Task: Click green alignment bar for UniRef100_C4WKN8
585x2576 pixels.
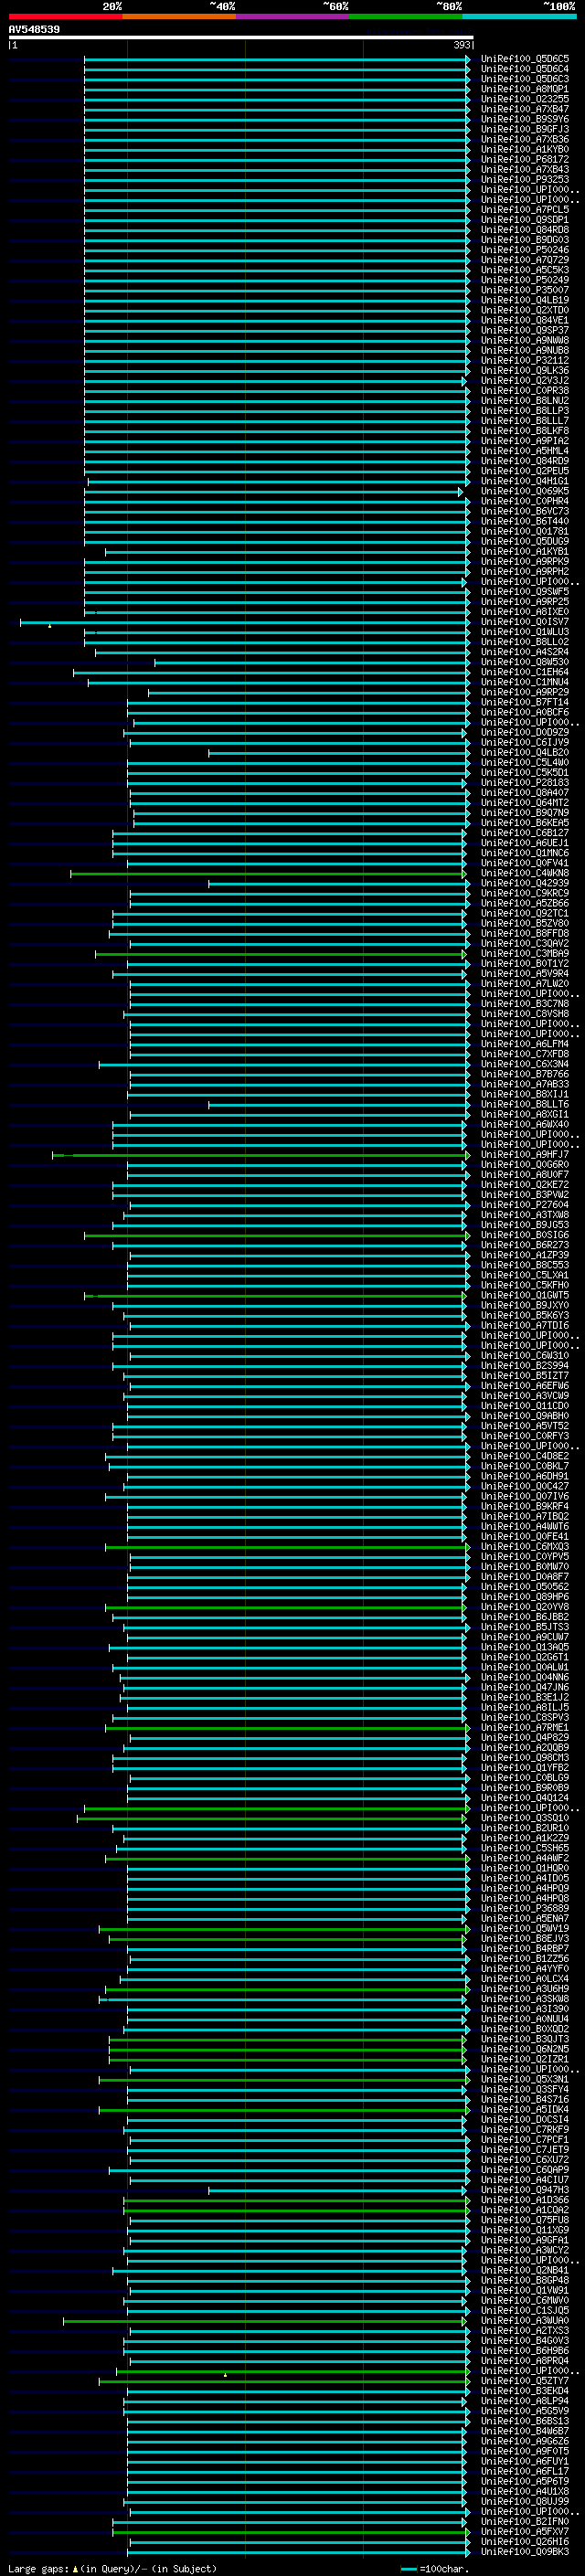Action: click(268, 873)
